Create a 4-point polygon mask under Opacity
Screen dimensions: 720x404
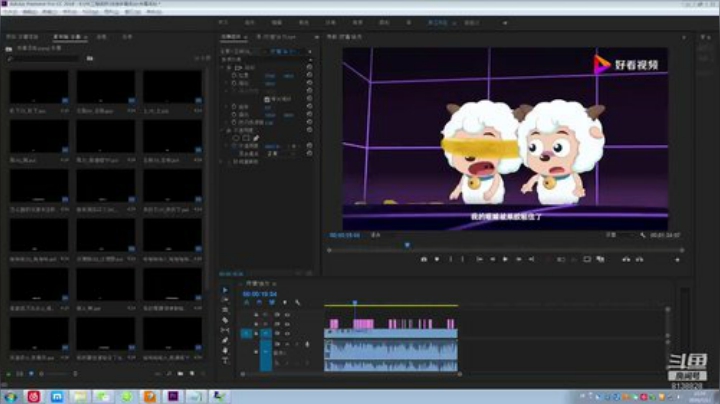(246, 138)
